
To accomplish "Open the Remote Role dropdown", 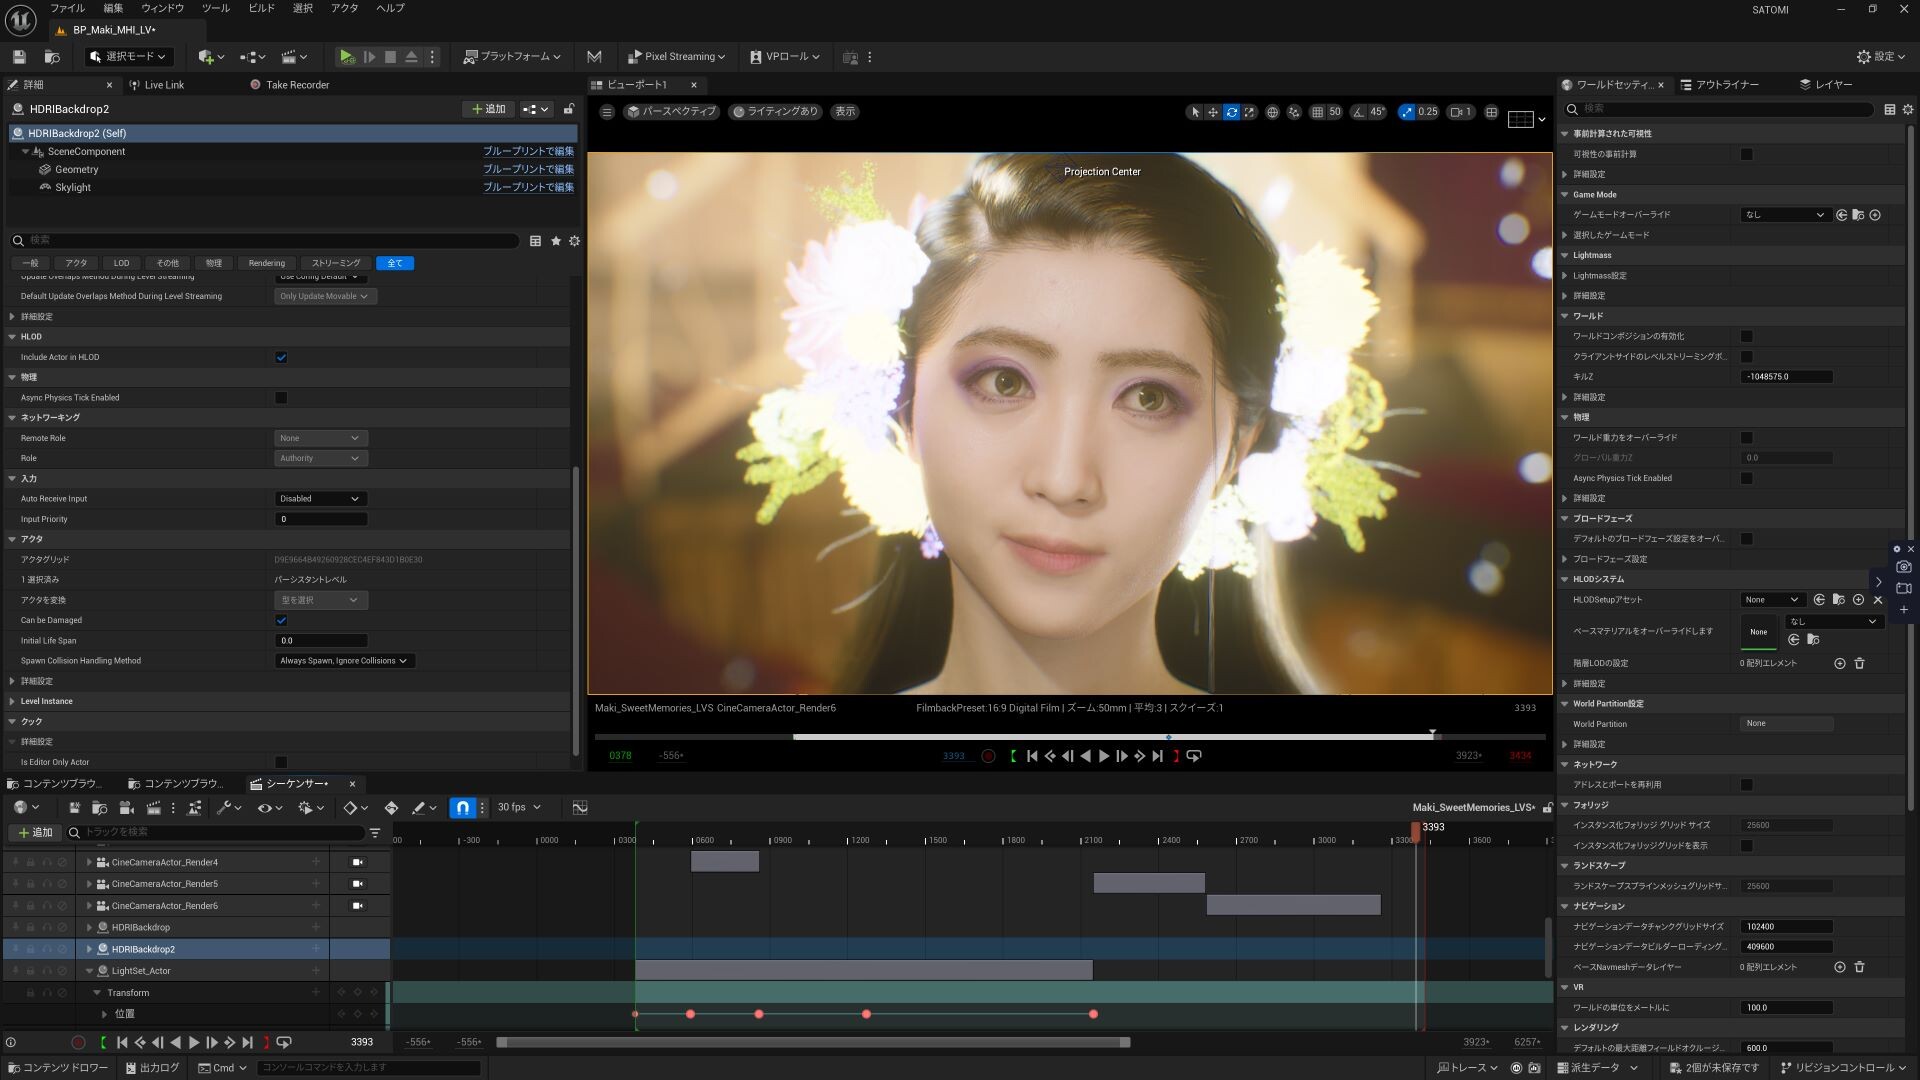I will pyautogui.click(x=320, y=438).
